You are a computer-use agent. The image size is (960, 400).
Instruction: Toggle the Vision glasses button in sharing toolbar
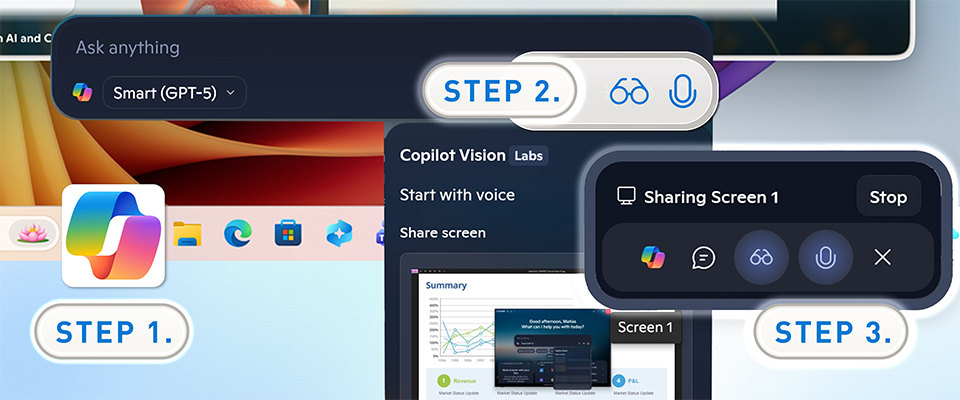click(761, 257)
